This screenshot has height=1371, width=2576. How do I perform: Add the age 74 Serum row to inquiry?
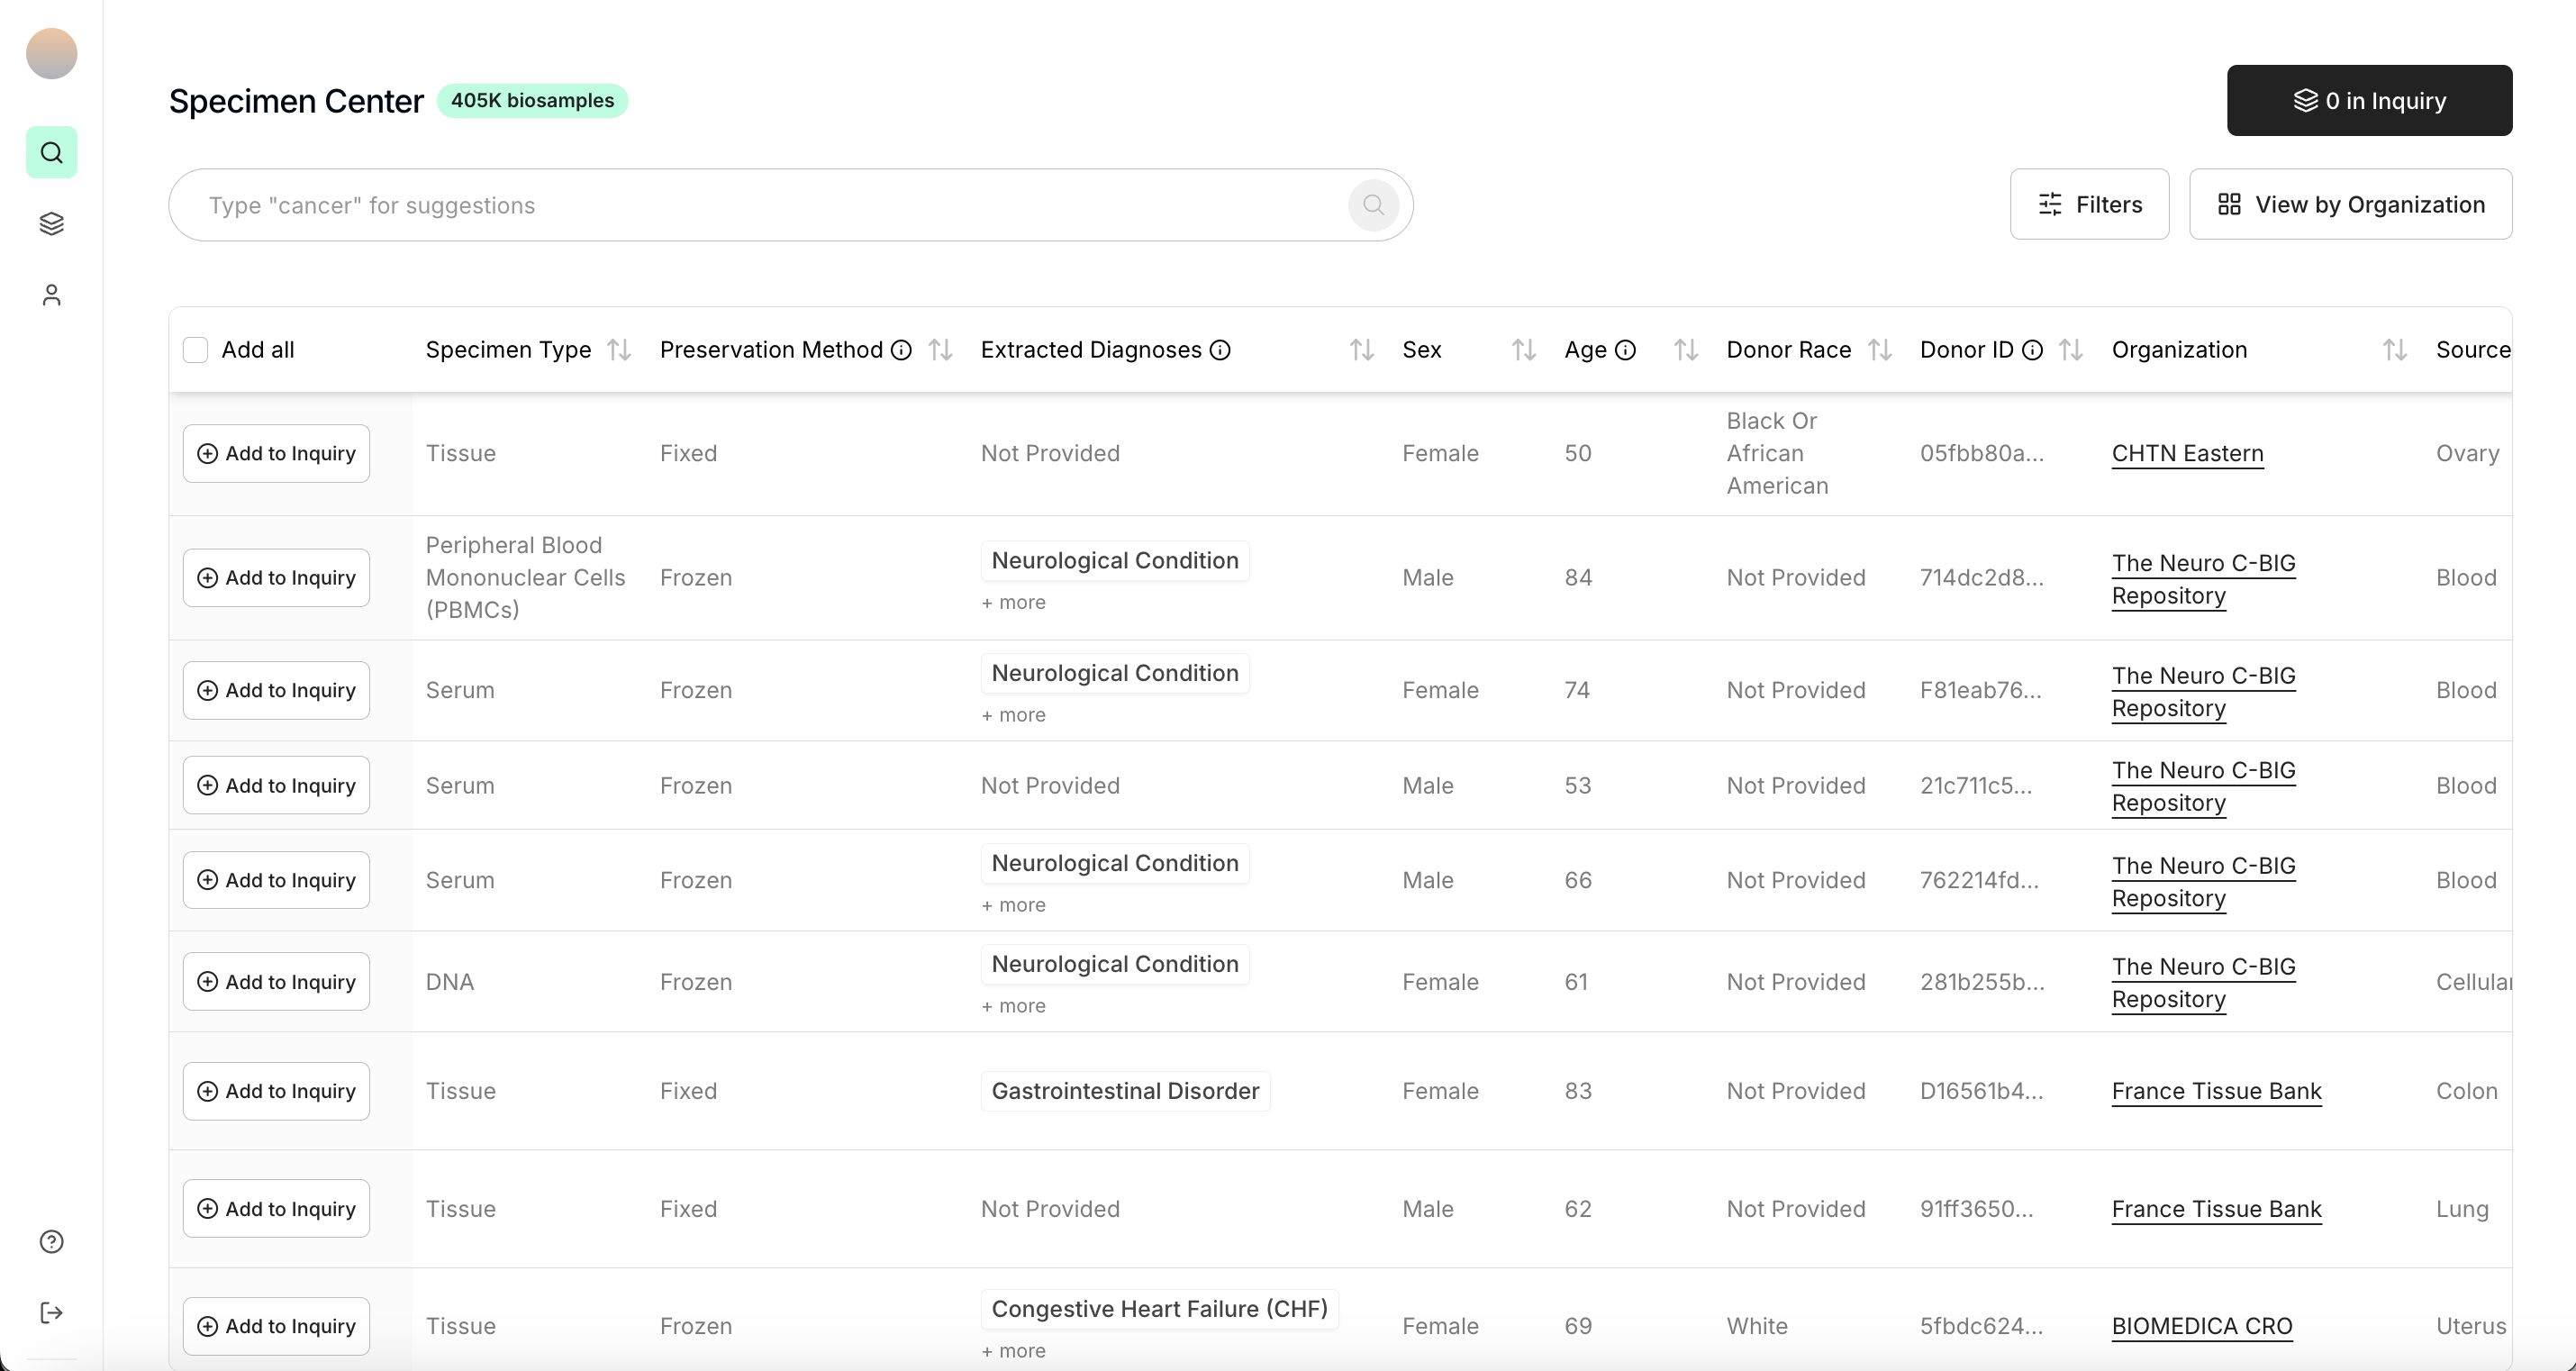(276, 691)
